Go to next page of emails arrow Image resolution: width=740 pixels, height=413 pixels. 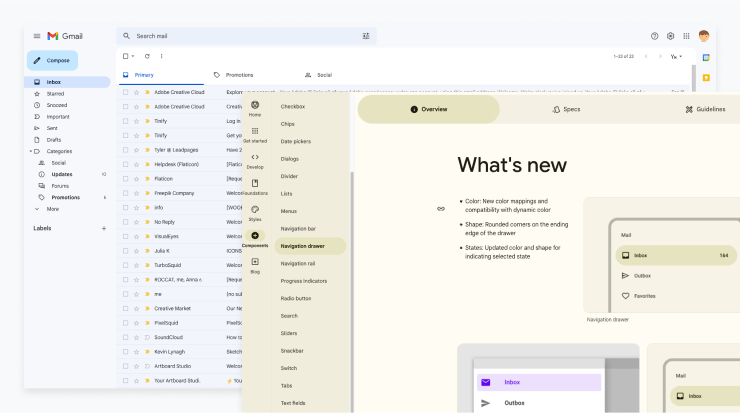pyautogui.click(x=660, y=56)
